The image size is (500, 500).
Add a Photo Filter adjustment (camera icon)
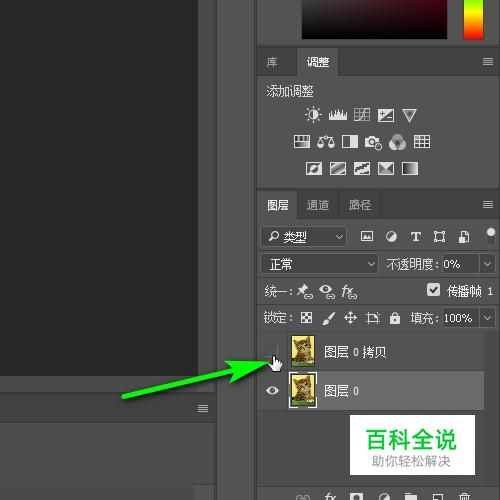pos(373,142)
